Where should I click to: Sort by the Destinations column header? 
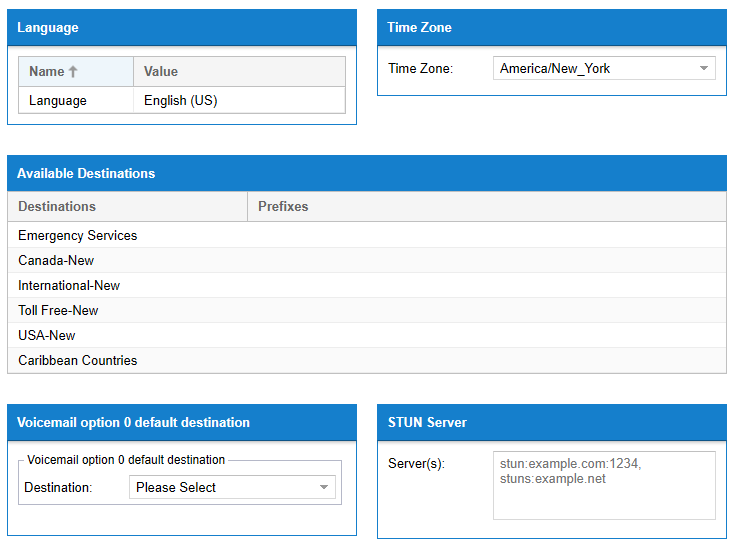(57, 207)
